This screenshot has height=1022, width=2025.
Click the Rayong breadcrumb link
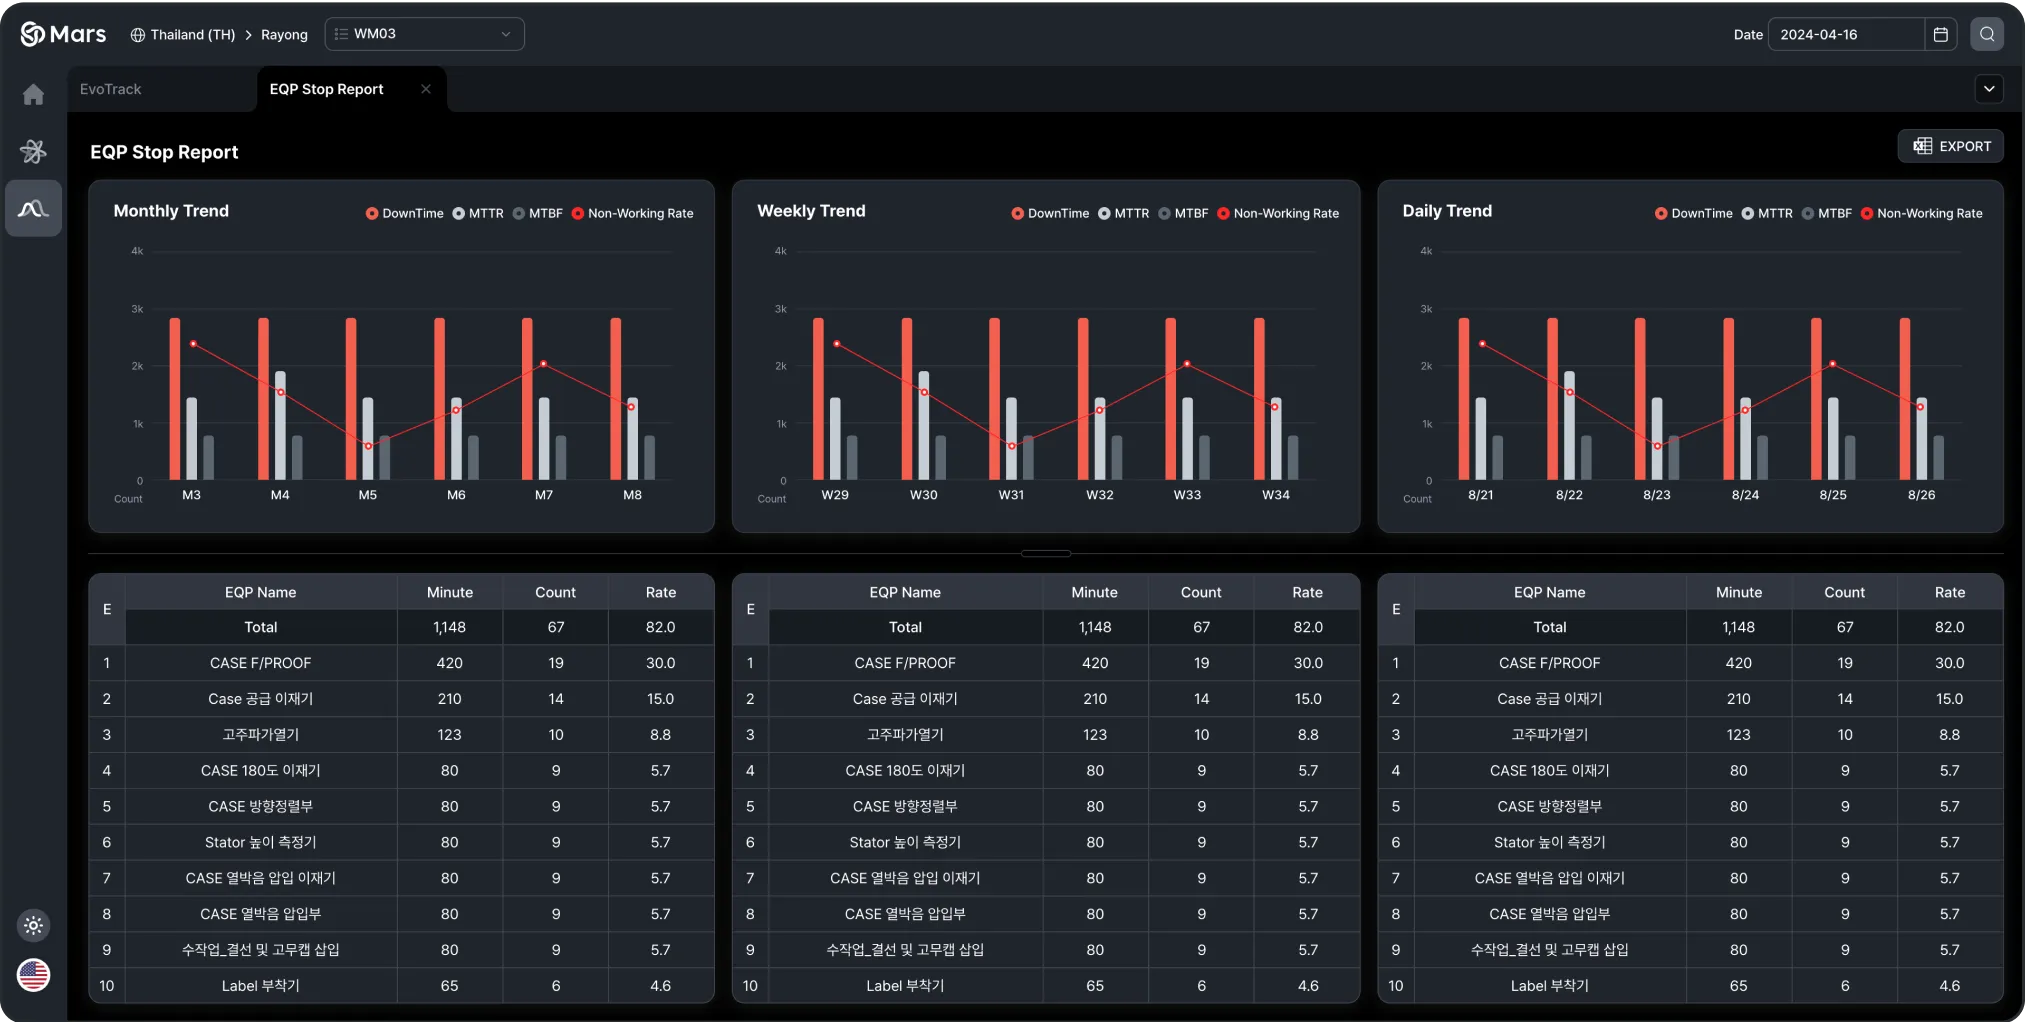(x=284, y=35)
